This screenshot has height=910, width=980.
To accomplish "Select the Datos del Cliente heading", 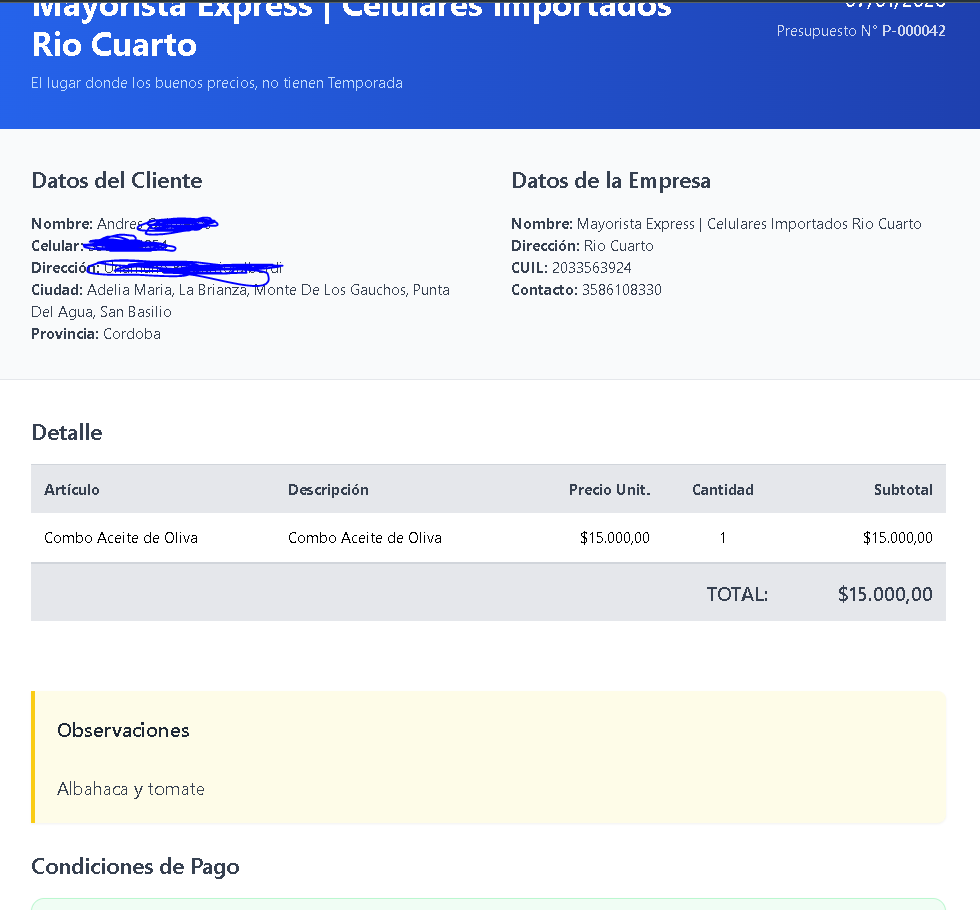I will (117, 181).
